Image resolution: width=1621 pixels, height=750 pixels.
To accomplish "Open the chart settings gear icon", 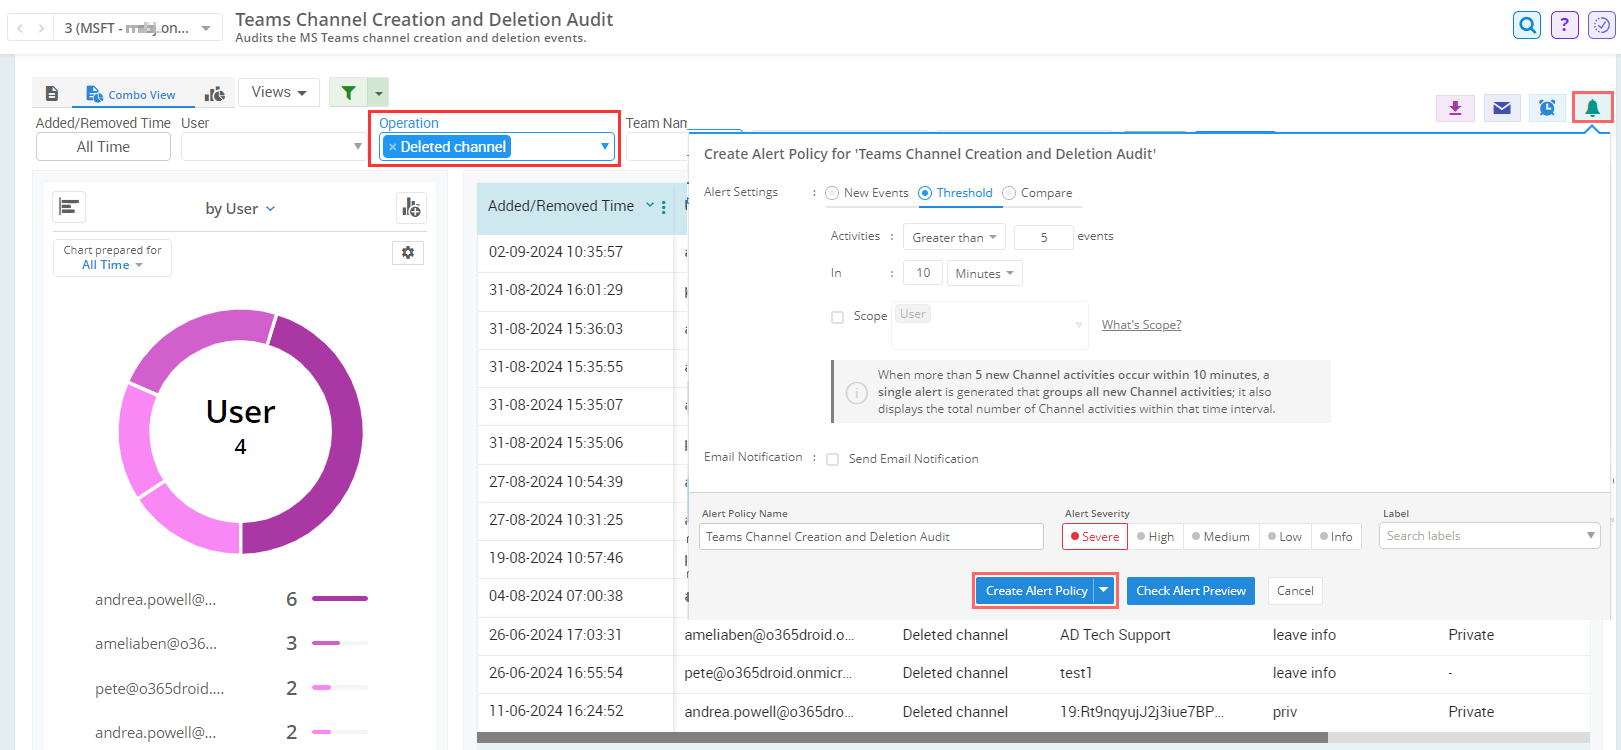I will pyautogui.click(x=408, y=252).
